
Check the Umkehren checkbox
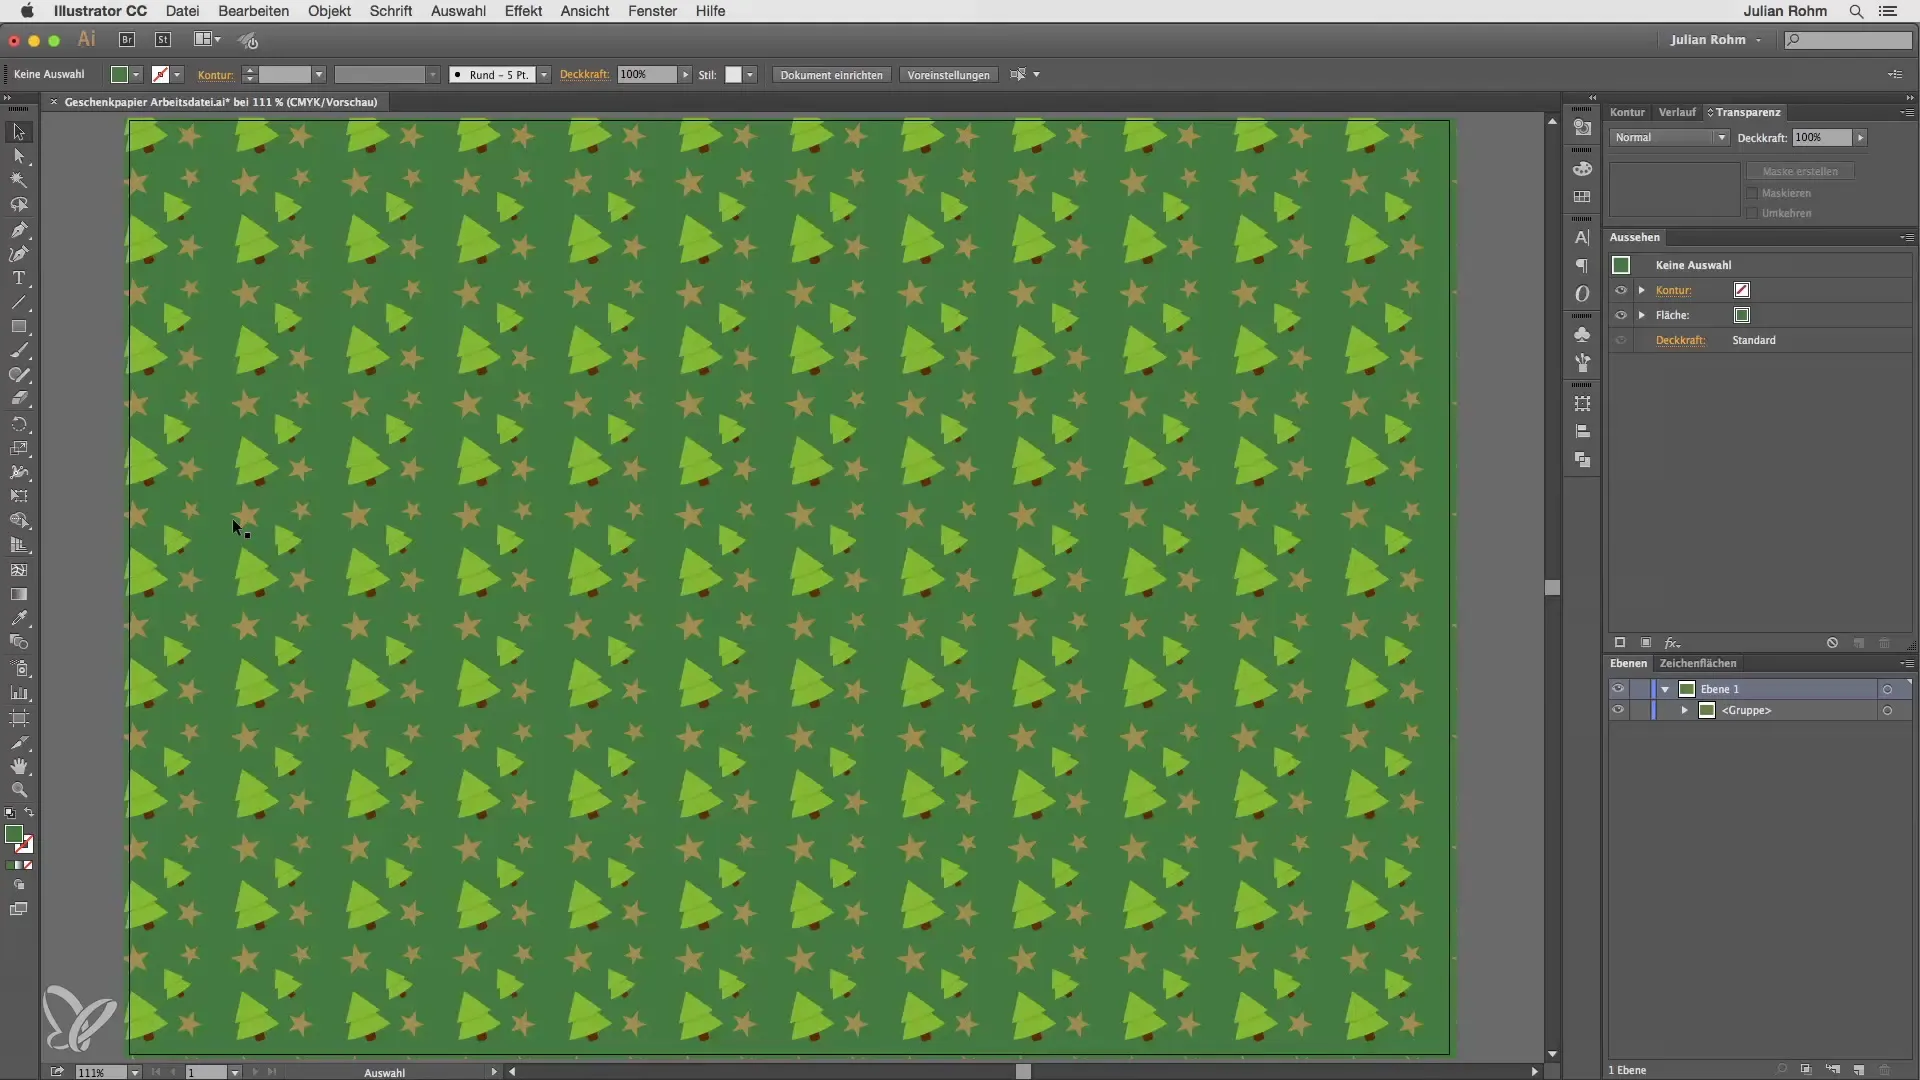[1752, 213]
